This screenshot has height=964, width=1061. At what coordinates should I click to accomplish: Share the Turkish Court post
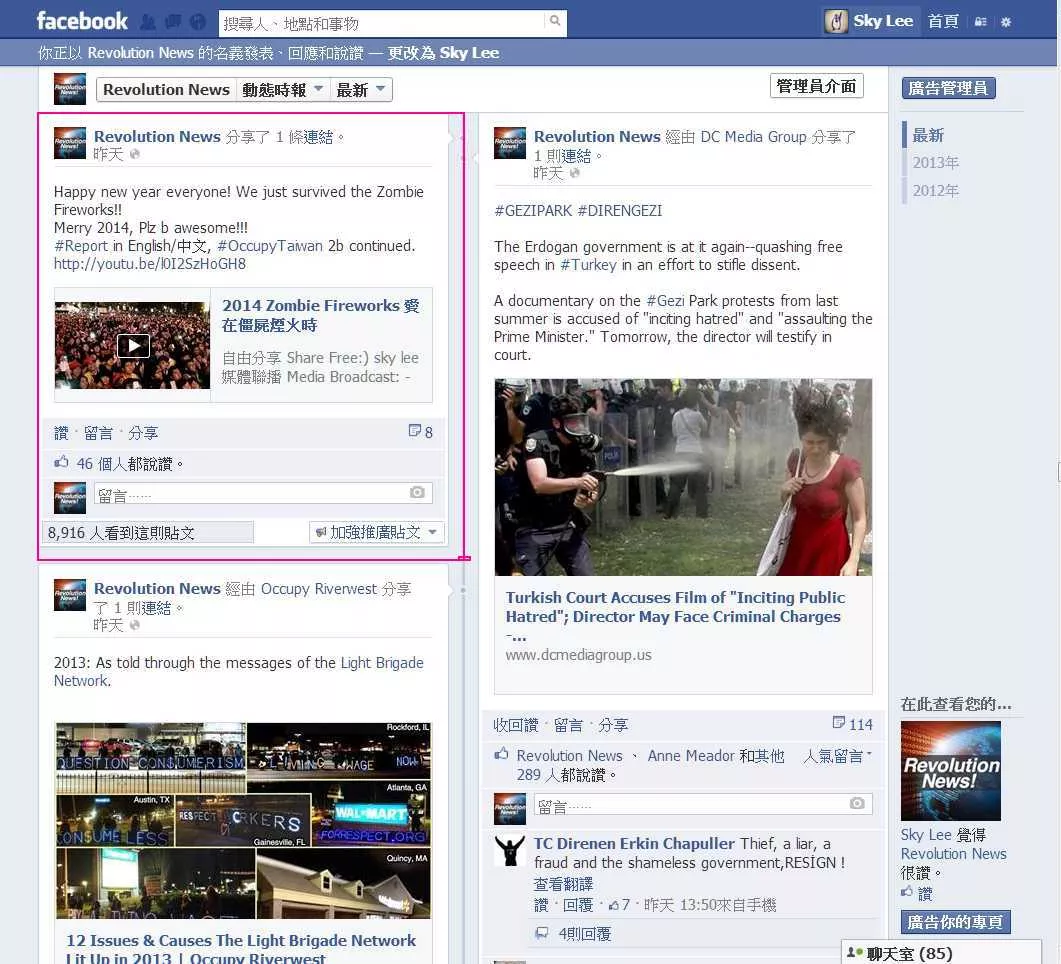click(x=613, y=725)
